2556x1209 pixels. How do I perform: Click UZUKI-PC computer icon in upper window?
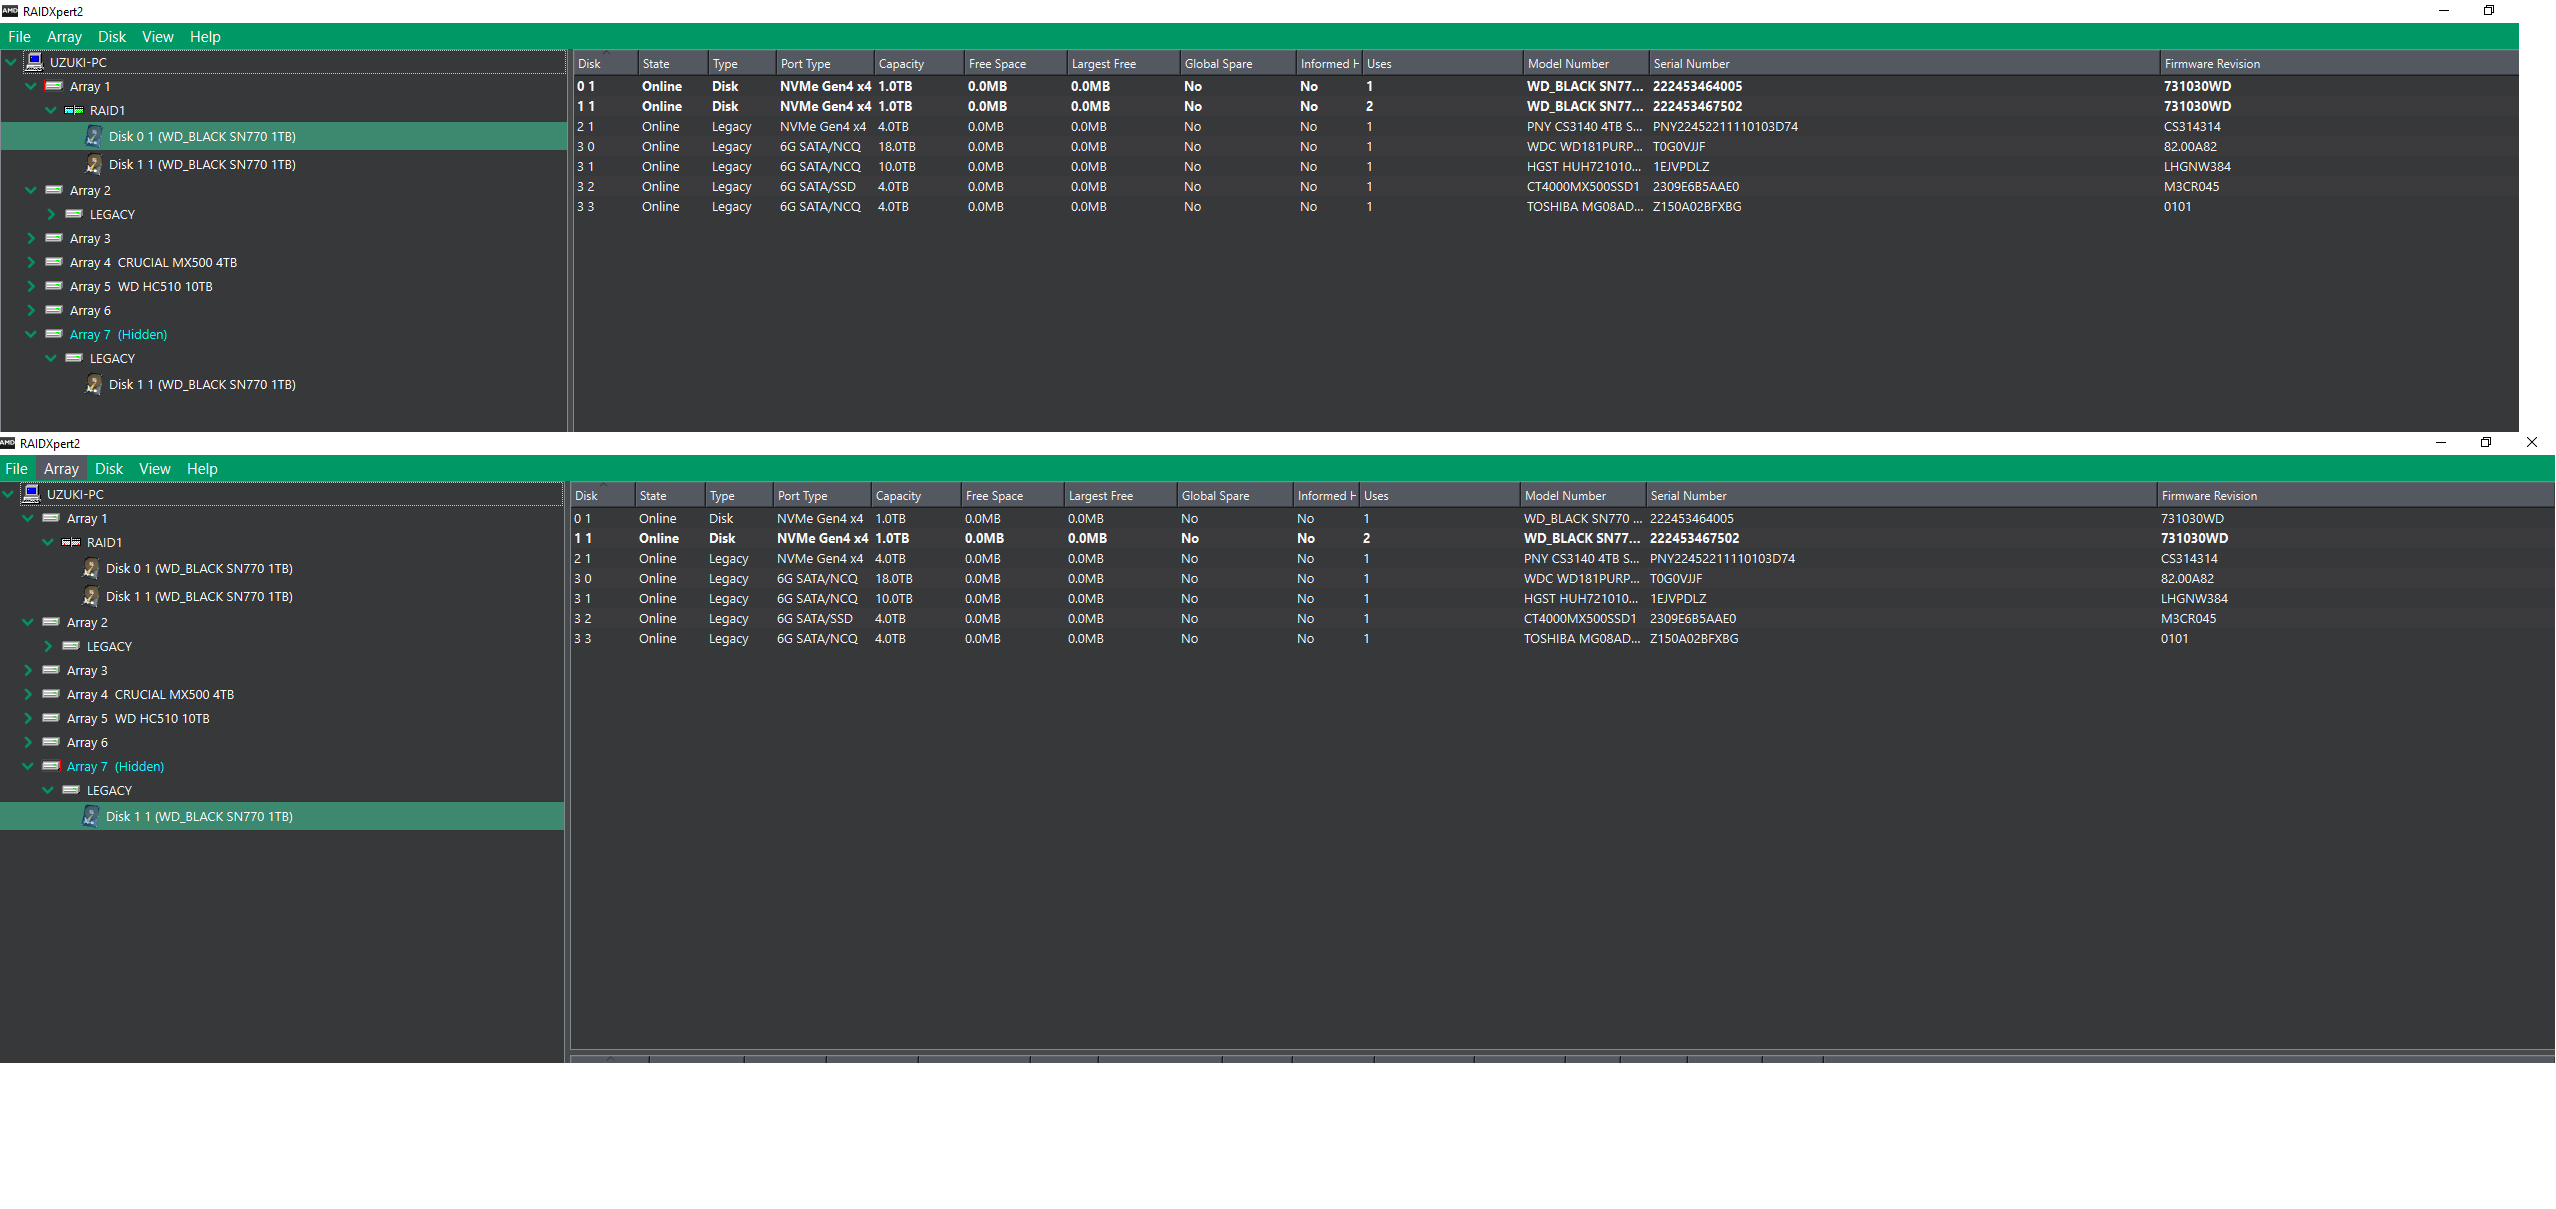click(x=34, y=62)
